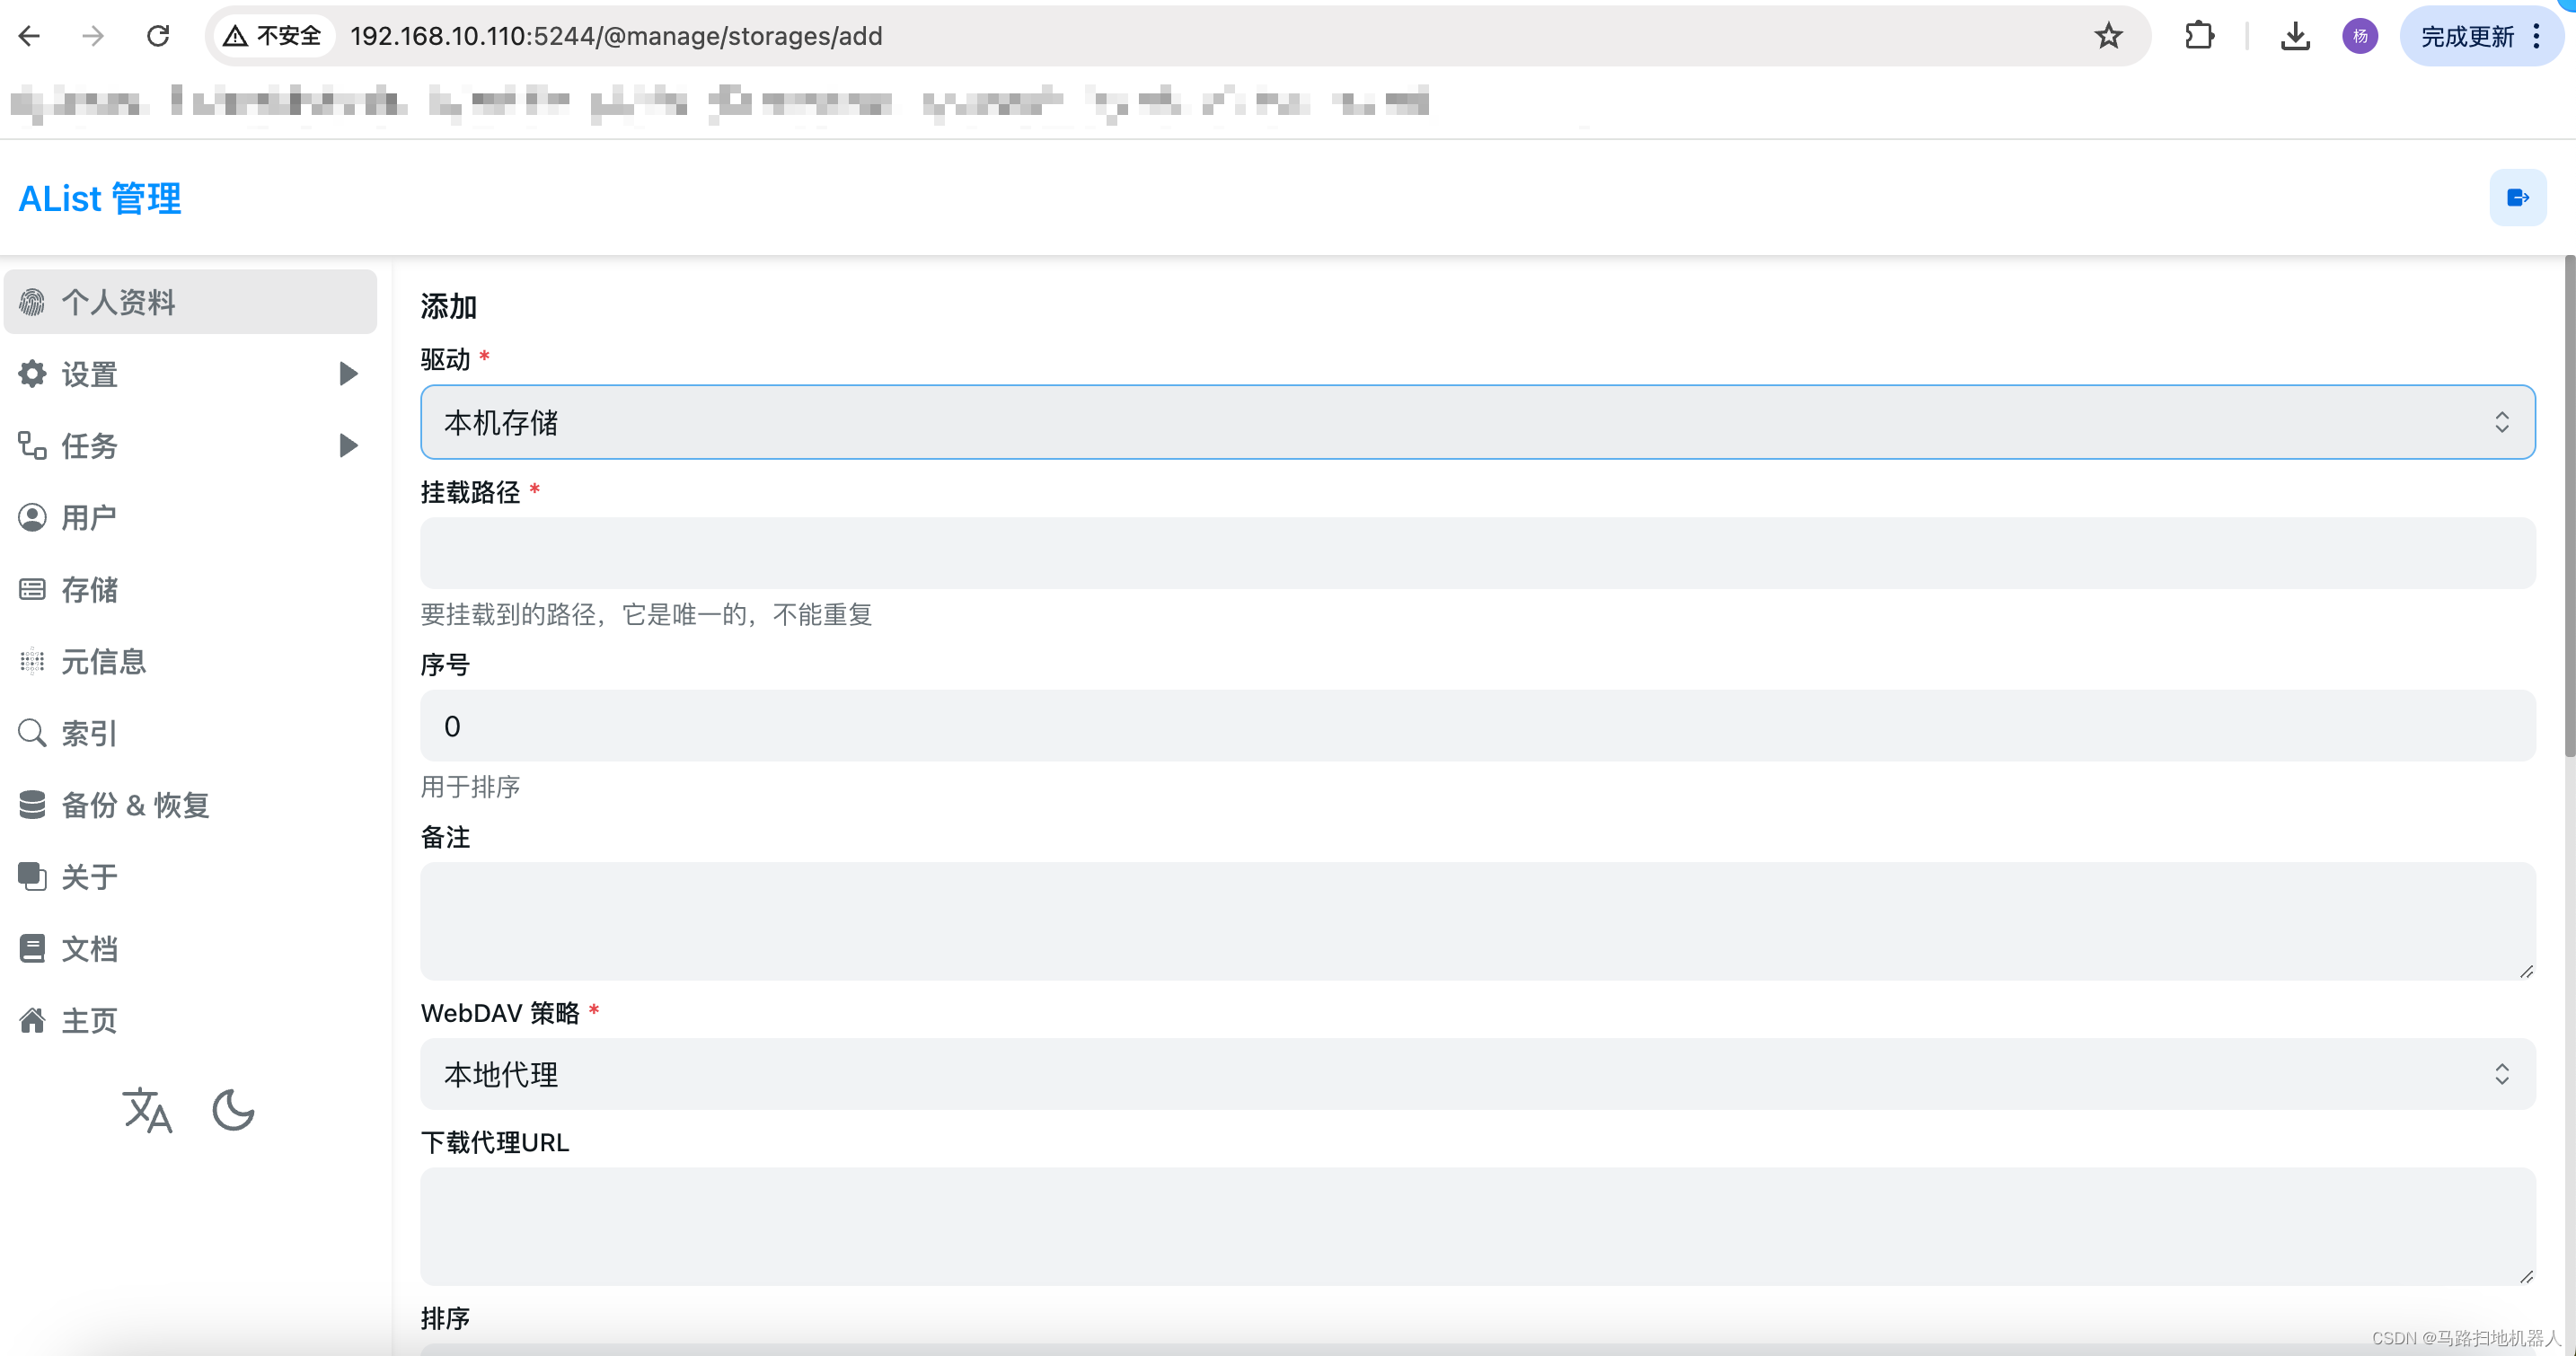Click the language translation icon in sidebar
Viewport: 2576px width, 1356px height.
(x=148, y=1110)
